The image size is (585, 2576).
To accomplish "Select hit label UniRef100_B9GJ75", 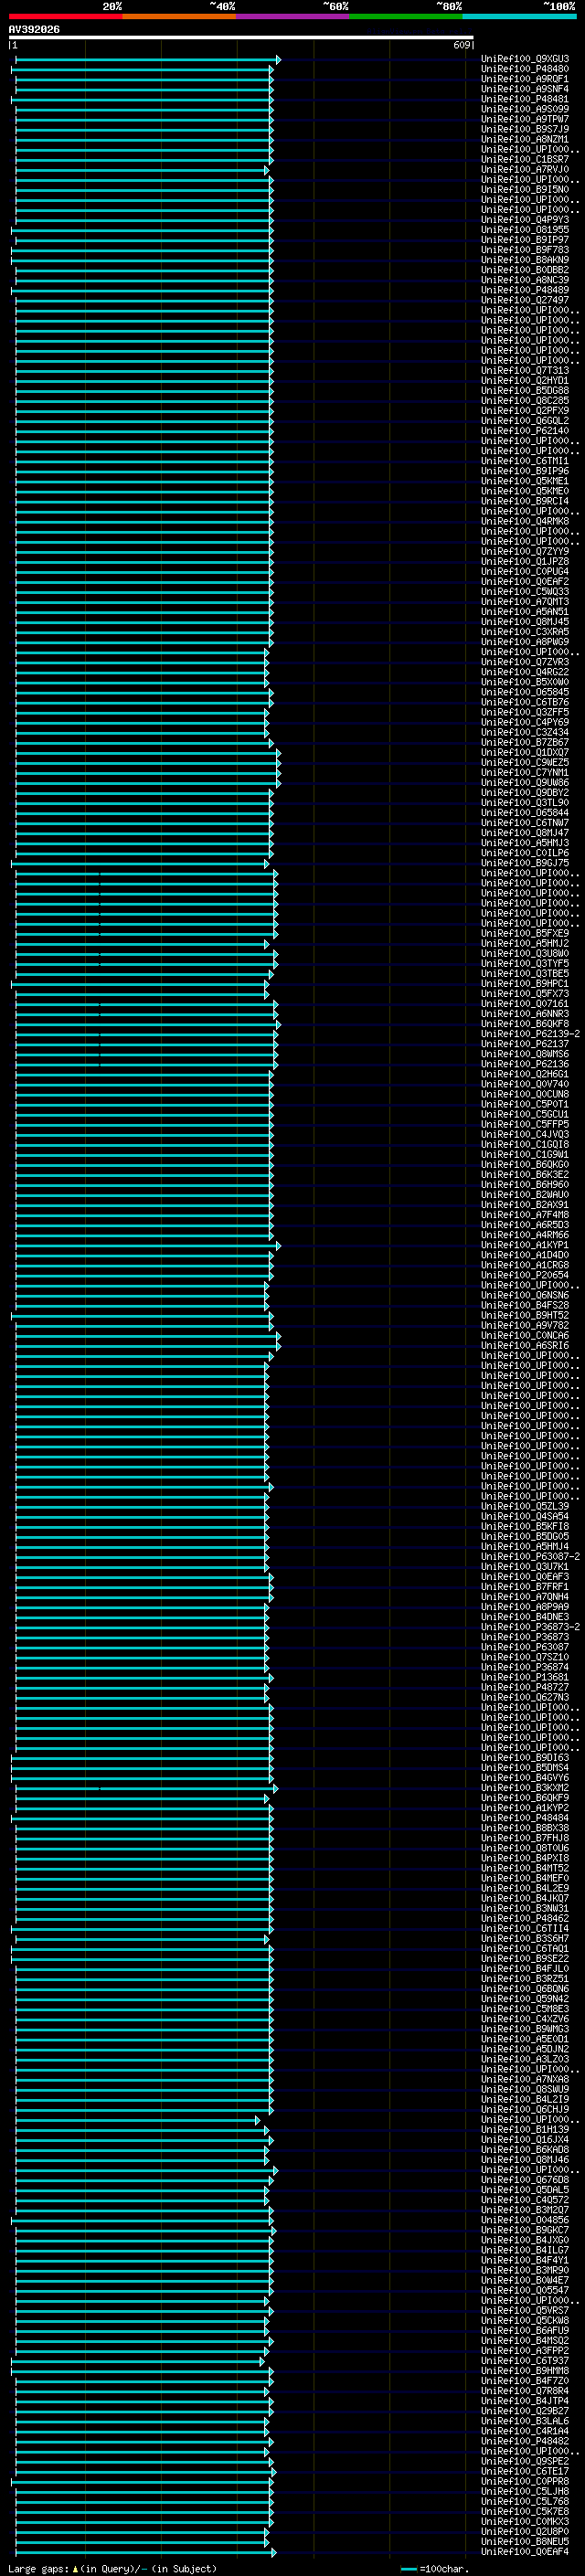I will [525, 864].
